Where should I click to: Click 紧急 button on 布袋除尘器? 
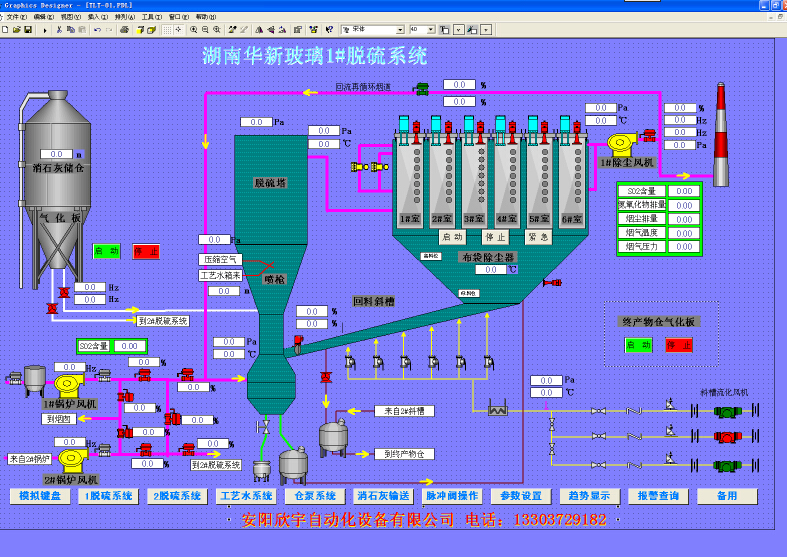539,236
